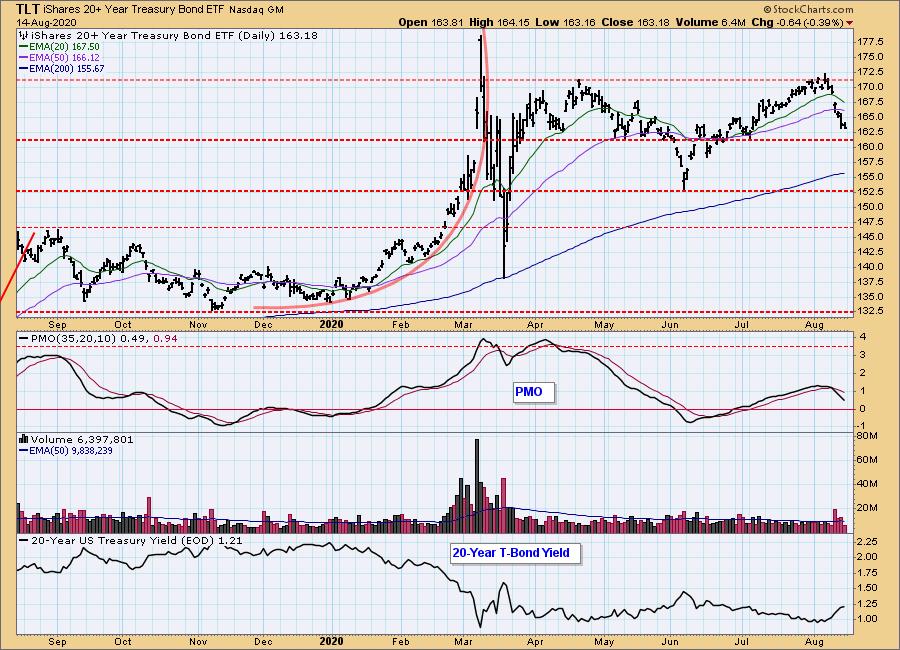The height and width of the screenshot is (650, 900).
Task: Click the 162.5 price axis label
Action: 870,131
